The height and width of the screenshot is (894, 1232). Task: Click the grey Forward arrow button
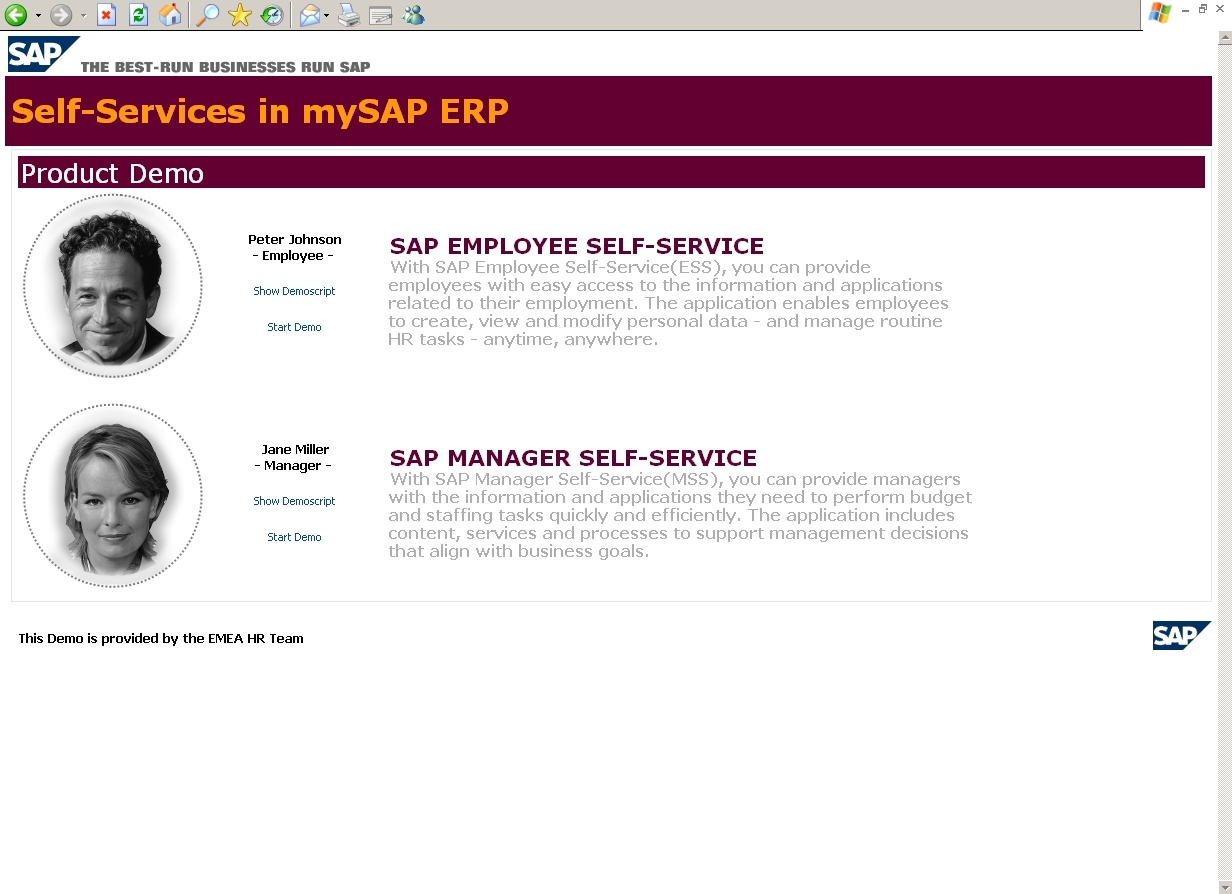pyautogui.click(x=61, y=15)
